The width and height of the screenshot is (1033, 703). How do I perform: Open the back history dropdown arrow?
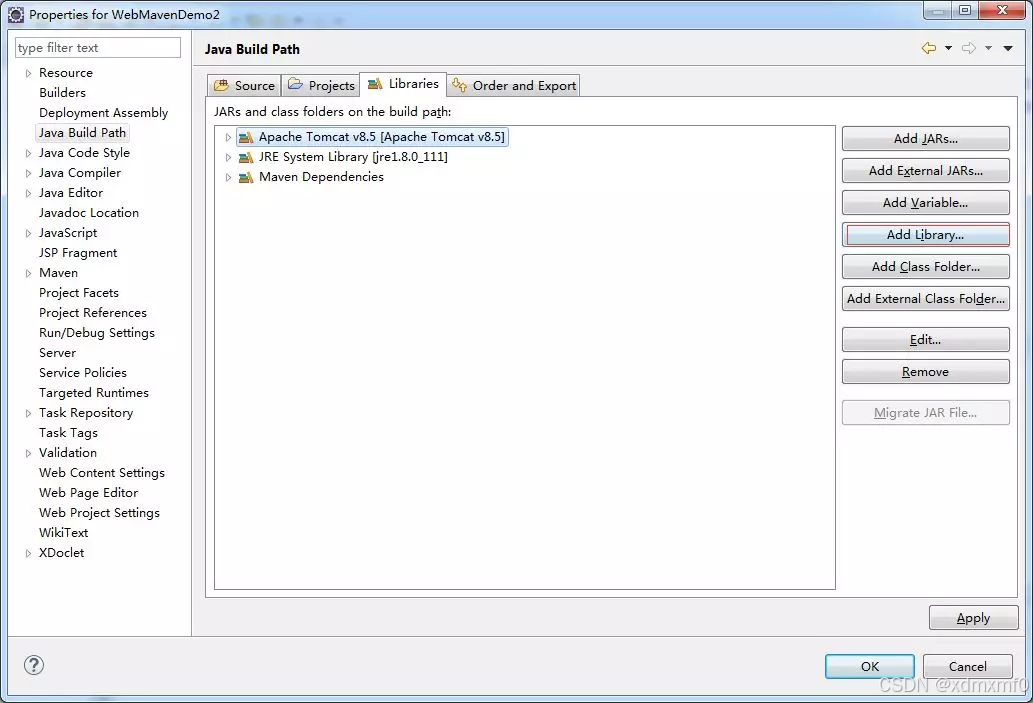pos(949,48)
